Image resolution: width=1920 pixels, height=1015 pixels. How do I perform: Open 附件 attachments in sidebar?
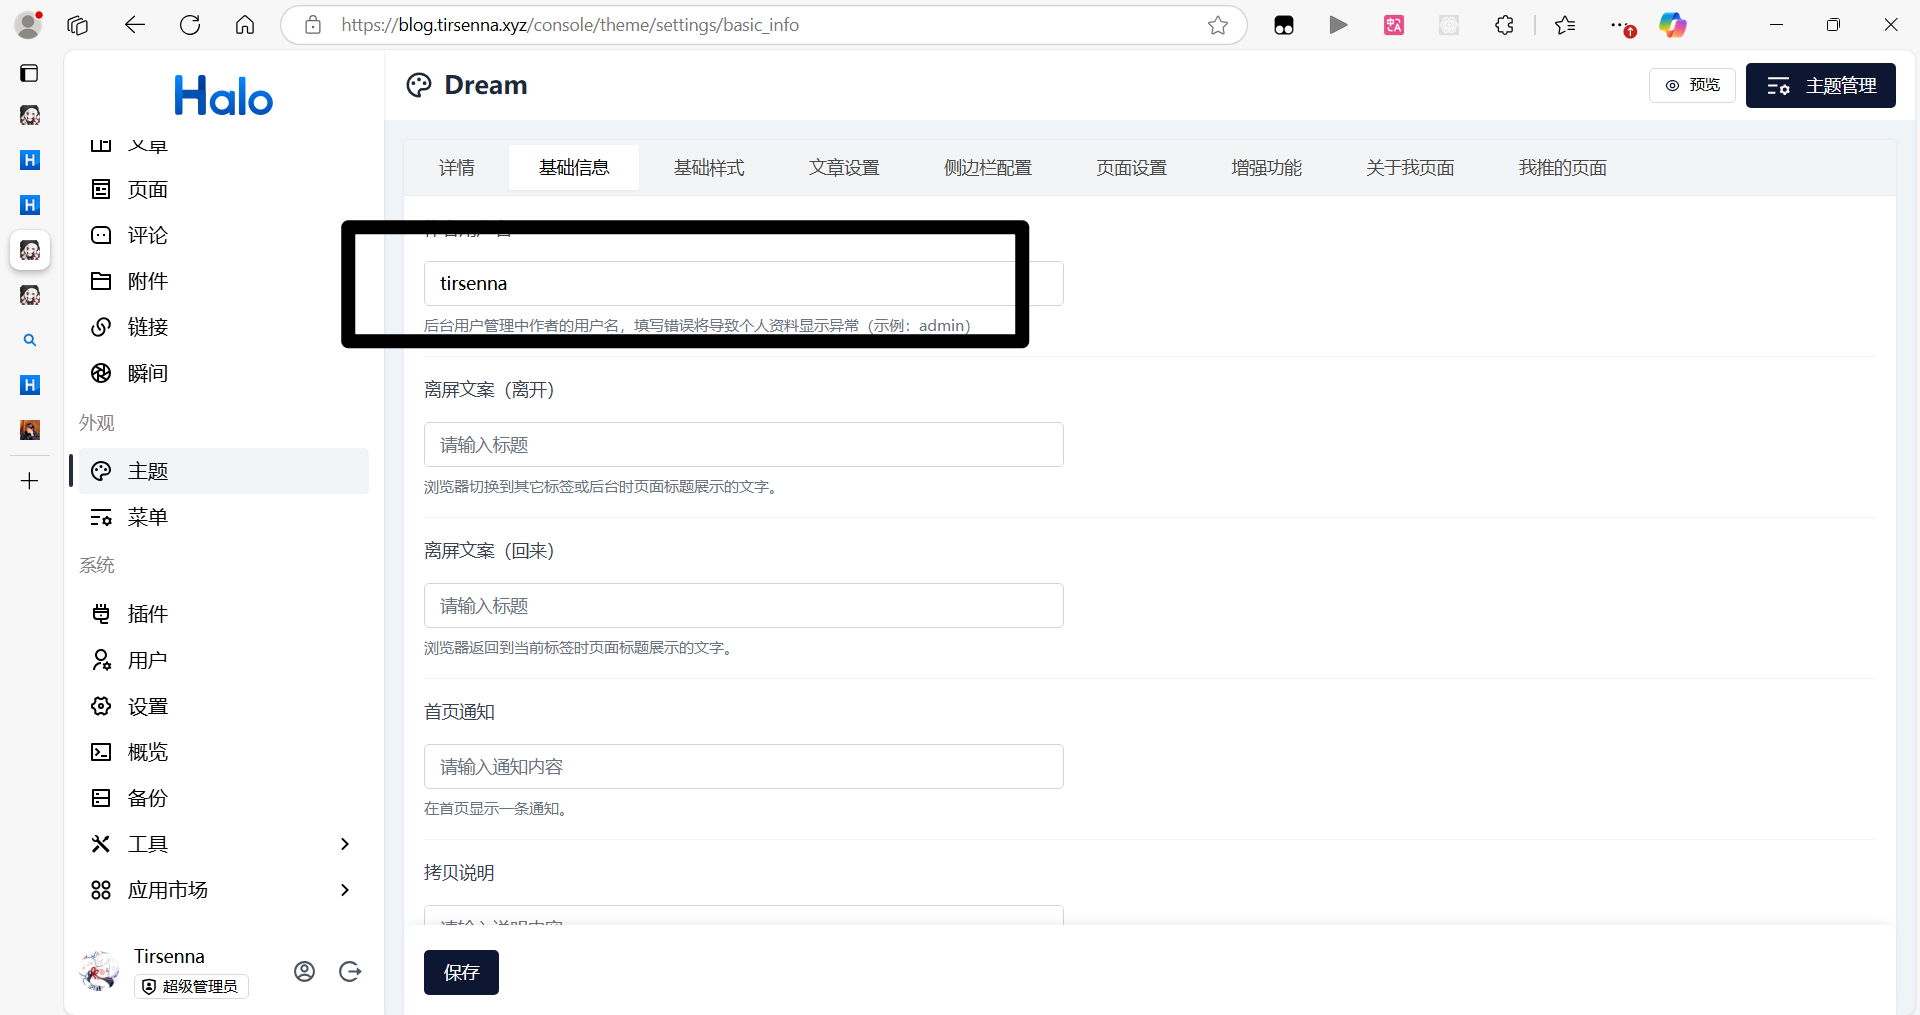click(x=147, y=281)
